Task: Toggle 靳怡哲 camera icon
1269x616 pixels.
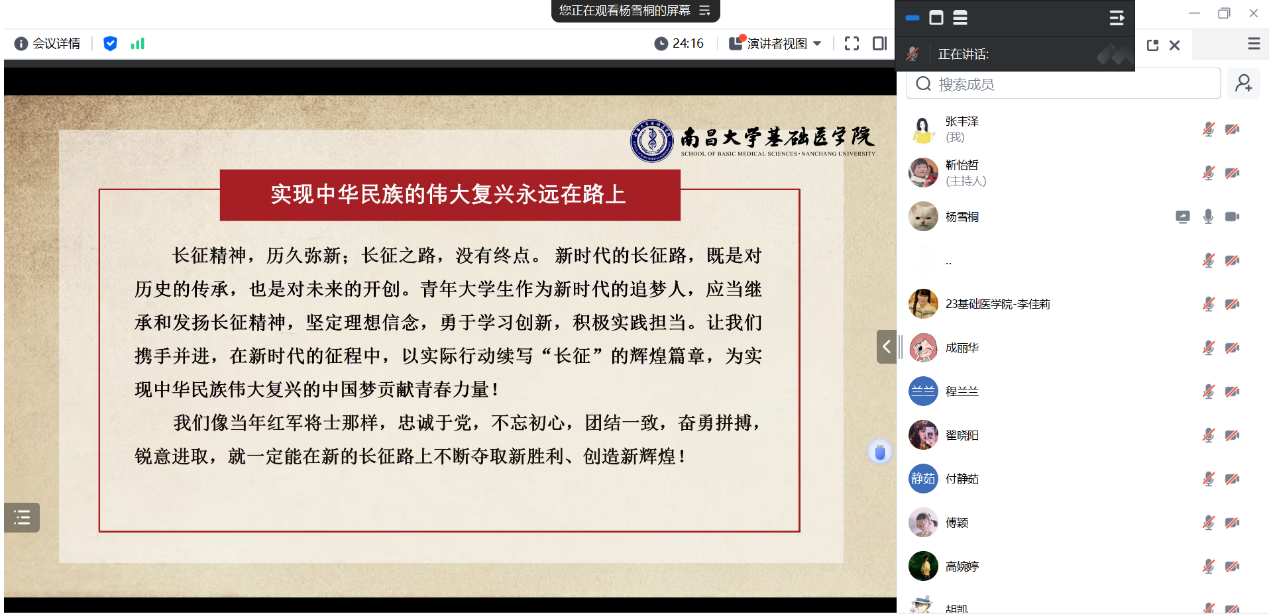Action: pos(1232,173)
